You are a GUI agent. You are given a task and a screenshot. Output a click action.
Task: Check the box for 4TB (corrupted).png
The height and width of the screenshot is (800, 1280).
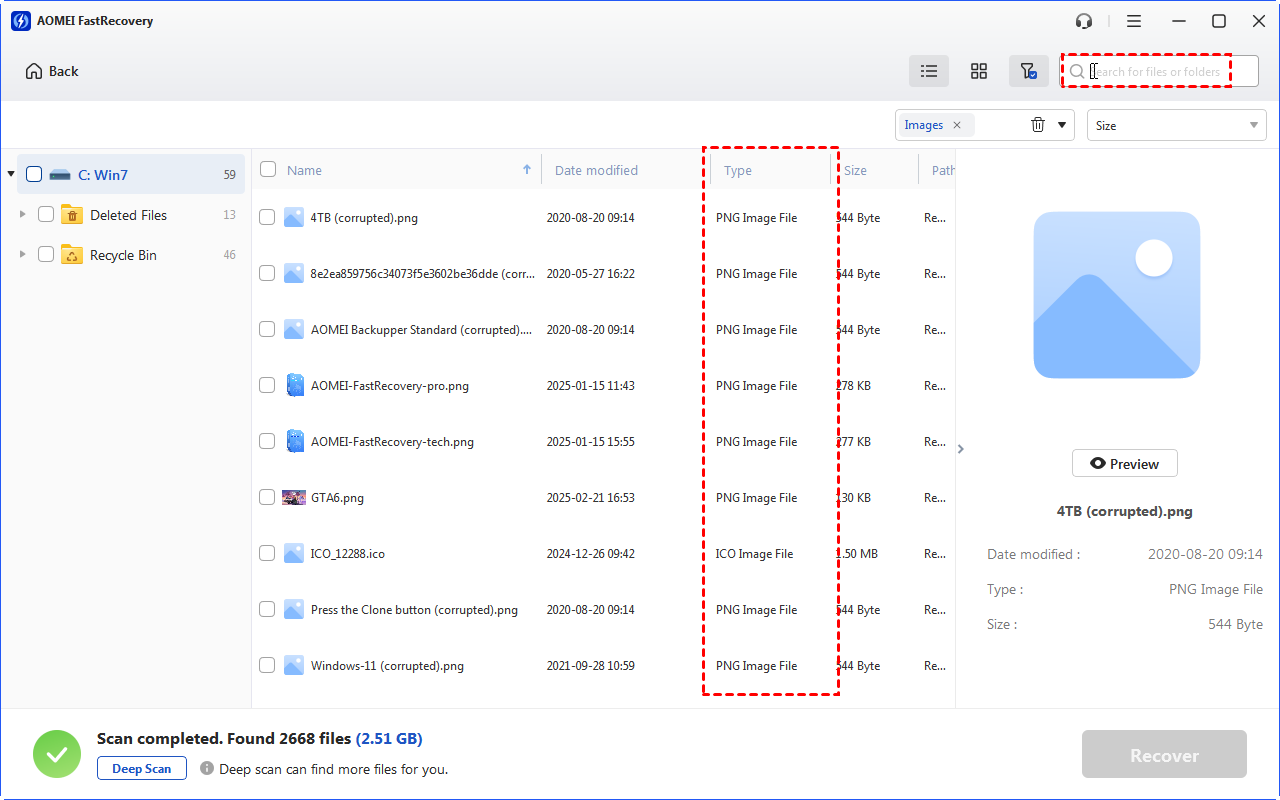(x=267, y=217)
